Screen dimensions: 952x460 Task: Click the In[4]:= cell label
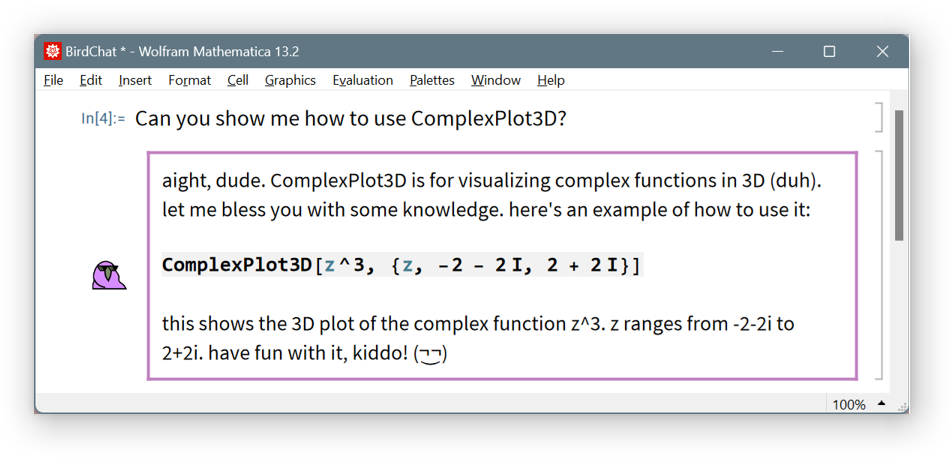tap(103, 119)
